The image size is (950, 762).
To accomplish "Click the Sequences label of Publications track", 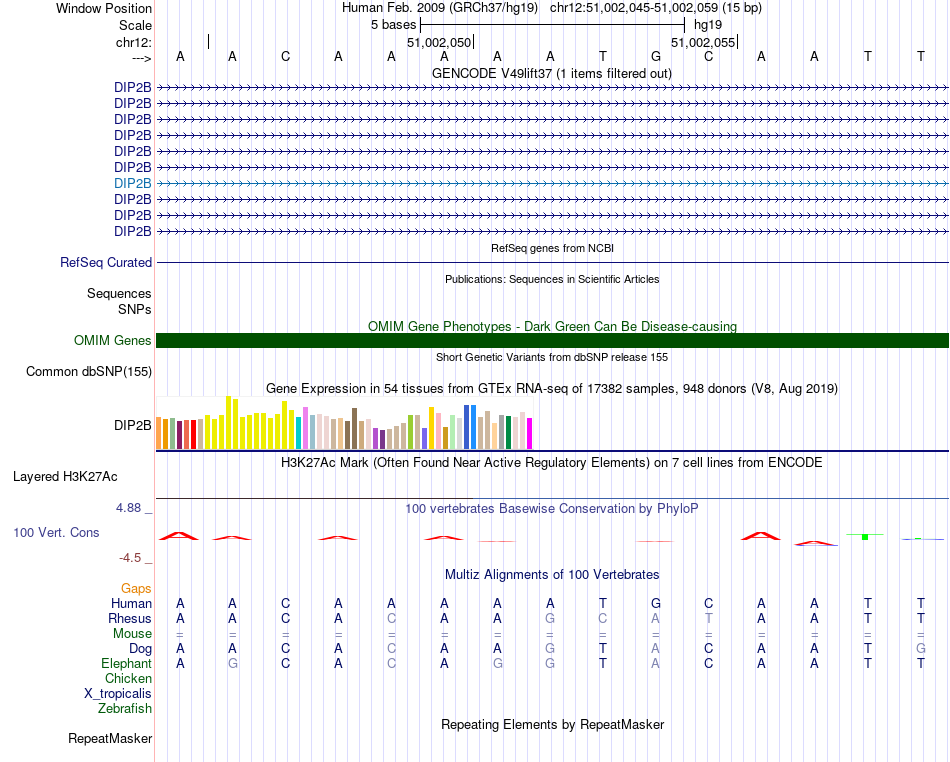I will pyautogui.click(x=119, y=293).
